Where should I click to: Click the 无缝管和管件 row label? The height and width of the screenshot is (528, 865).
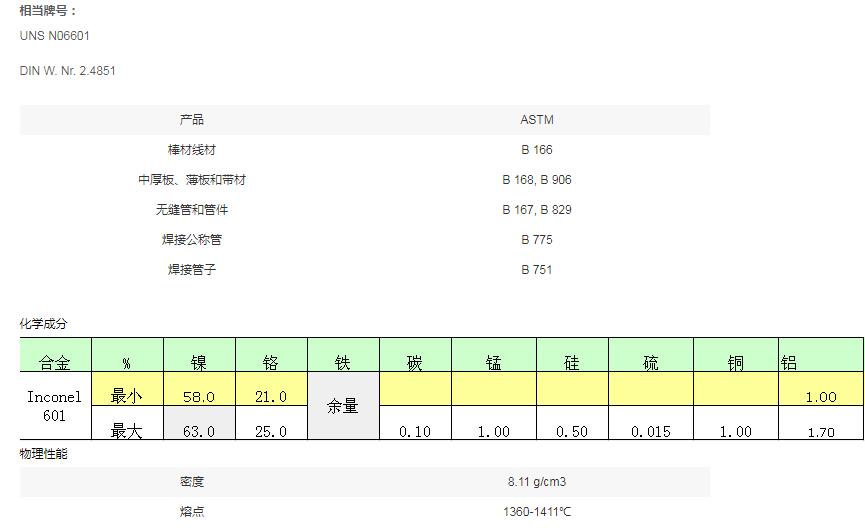[x=192, y=210]
